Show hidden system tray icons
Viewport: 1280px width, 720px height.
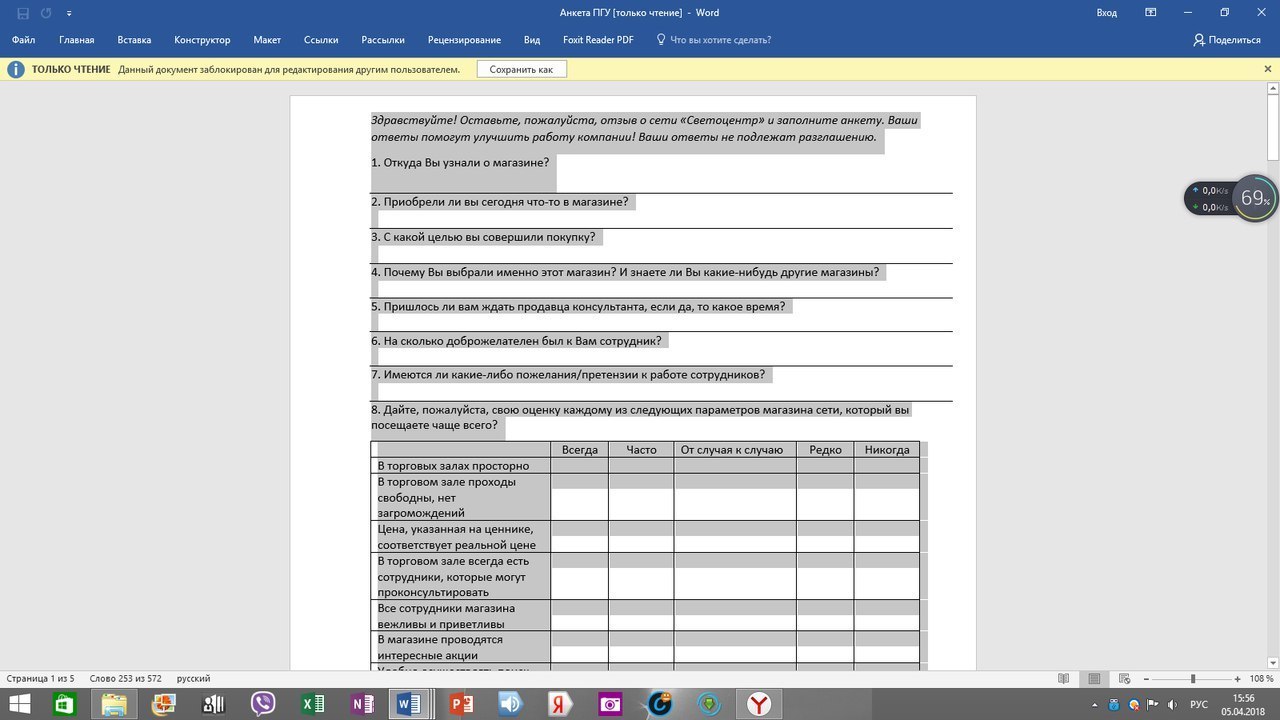tap(1096, 705)
